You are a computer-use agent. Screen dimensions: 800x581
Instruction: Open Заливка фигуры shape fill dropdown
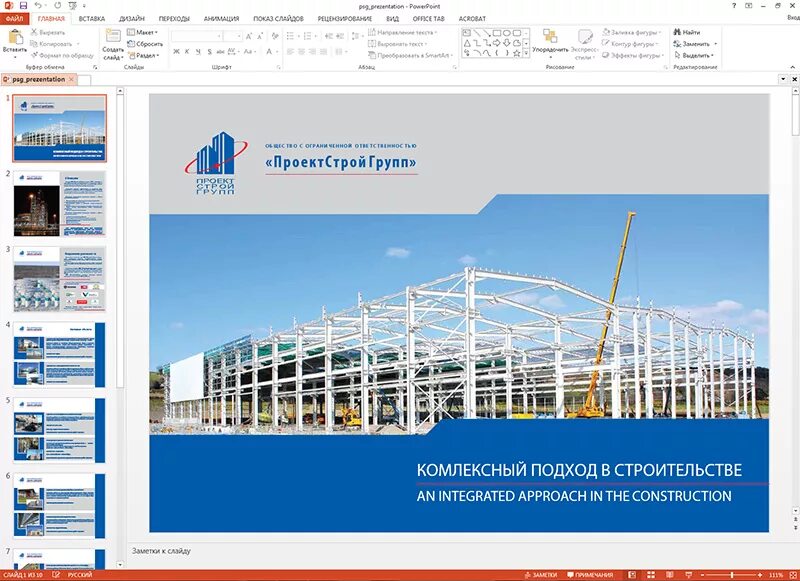(x=632, y=32)
